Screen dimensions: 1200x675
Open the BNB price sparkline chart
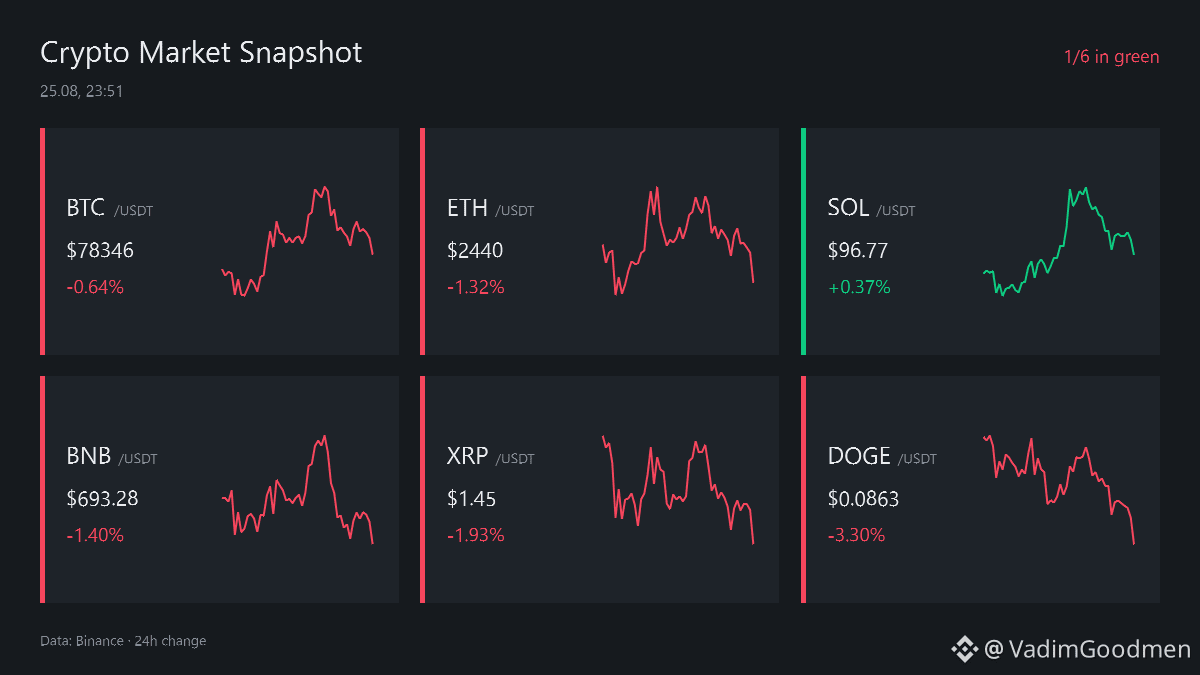(x=297, y=490)
